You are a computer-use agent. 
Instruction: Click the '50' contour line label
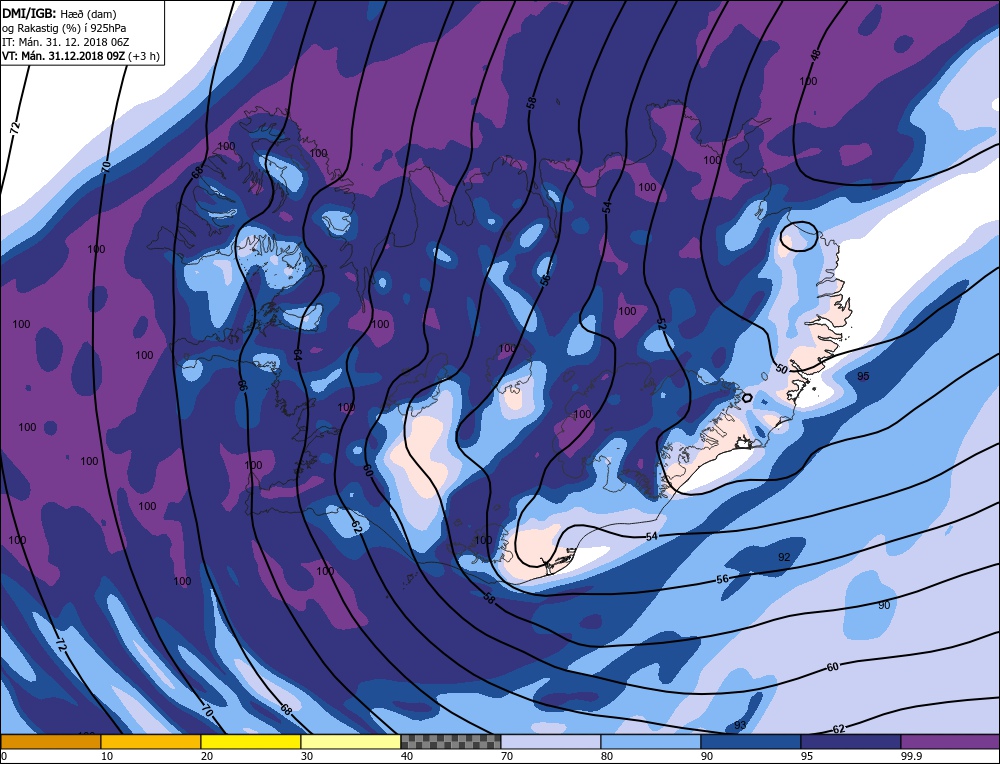pos(782,369)
